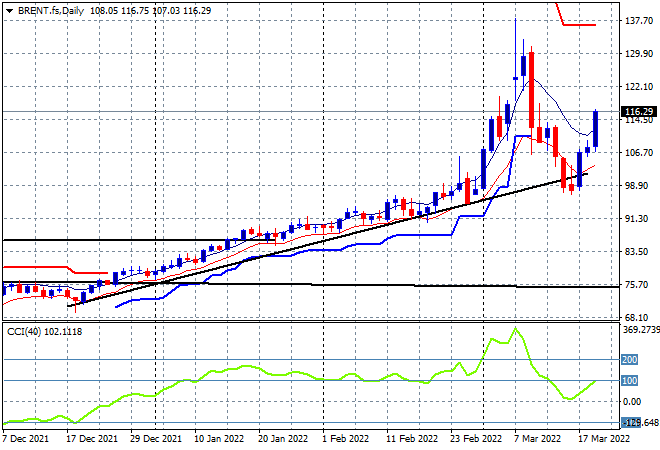
Task: Select the -129.648 CCI minimum value label
Action: click(638, 423)
